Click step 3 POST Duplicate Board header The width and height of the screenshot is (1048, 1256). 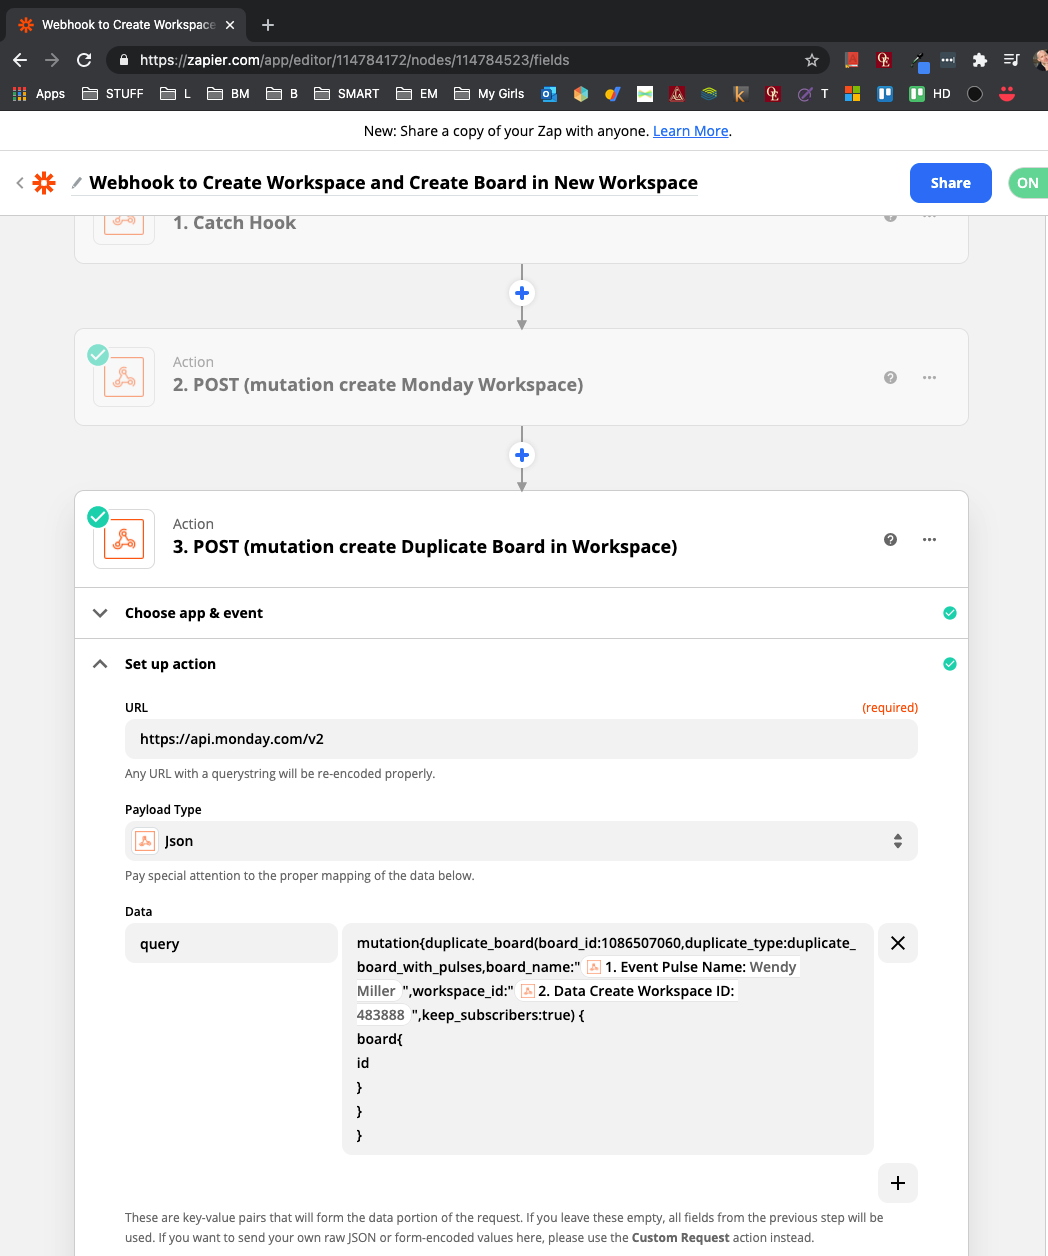coord(521,539)
